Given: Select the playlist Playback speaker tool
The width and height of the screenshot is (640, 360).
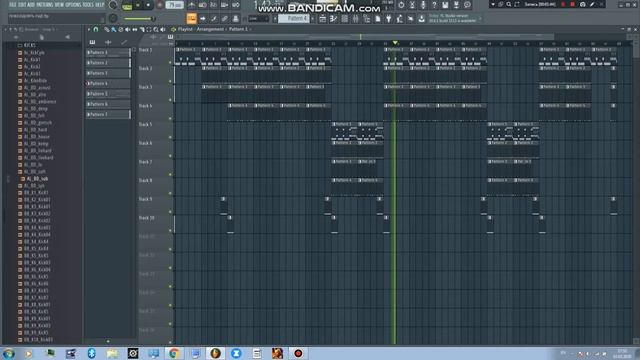Looking at the screenshot, I should tap(163, 29).
